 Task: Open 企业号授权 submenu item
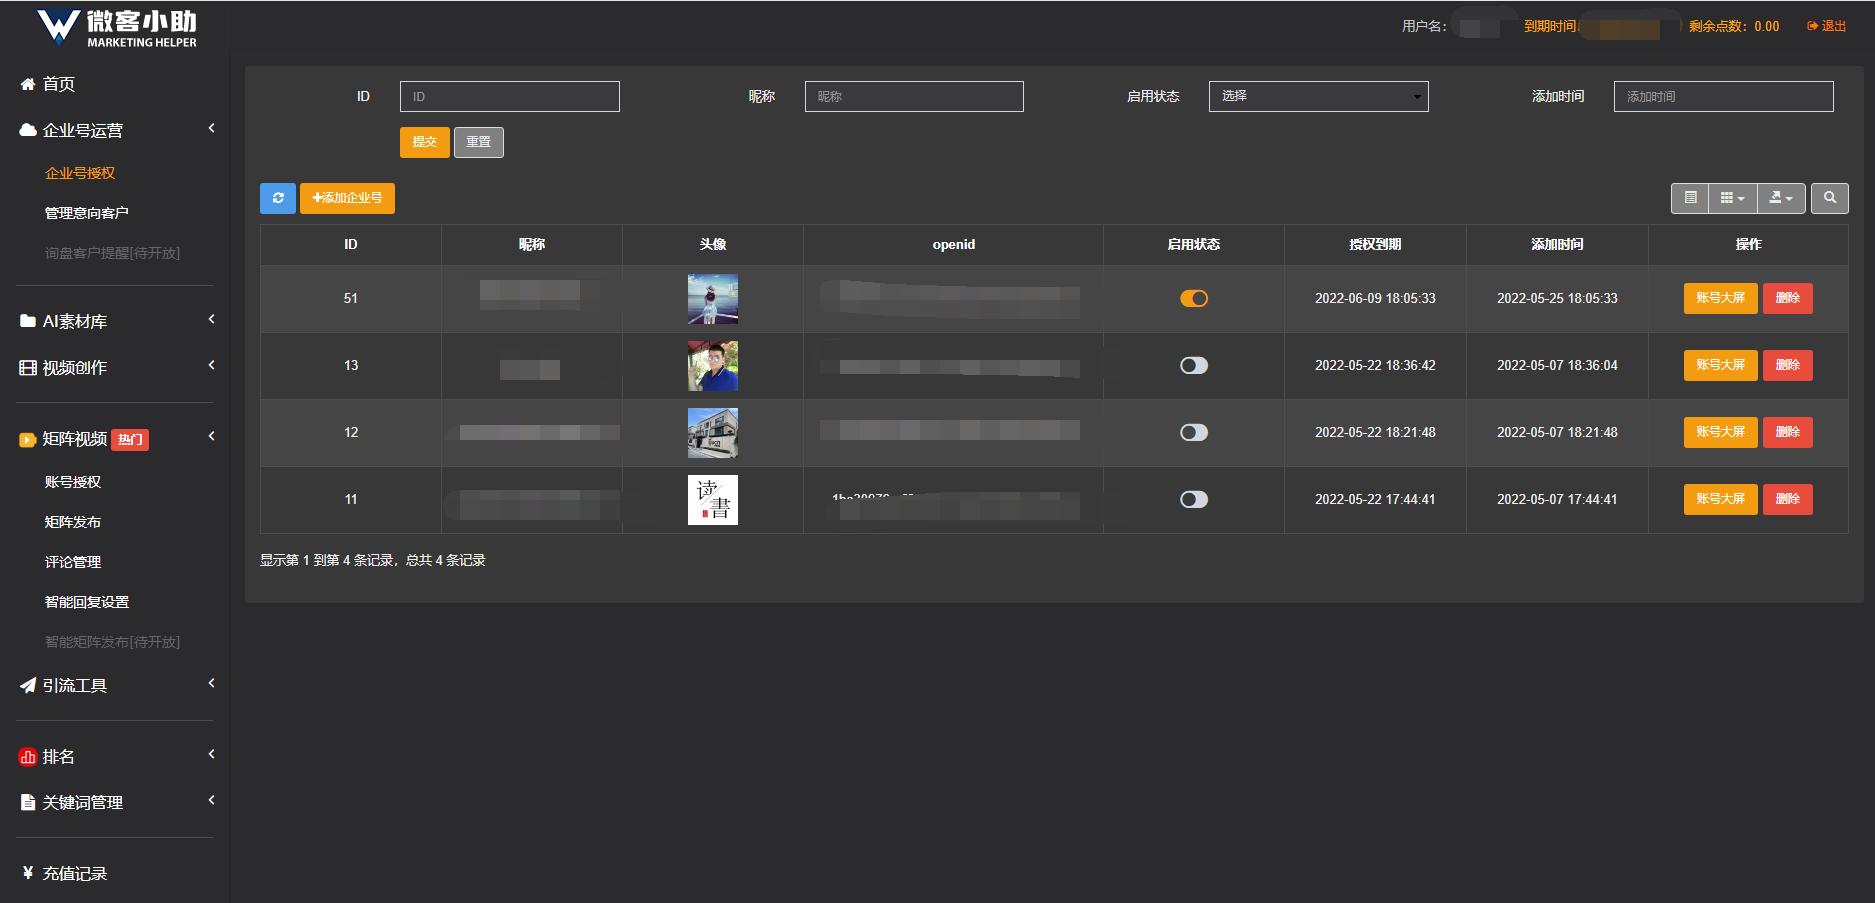tap(80, 173)
